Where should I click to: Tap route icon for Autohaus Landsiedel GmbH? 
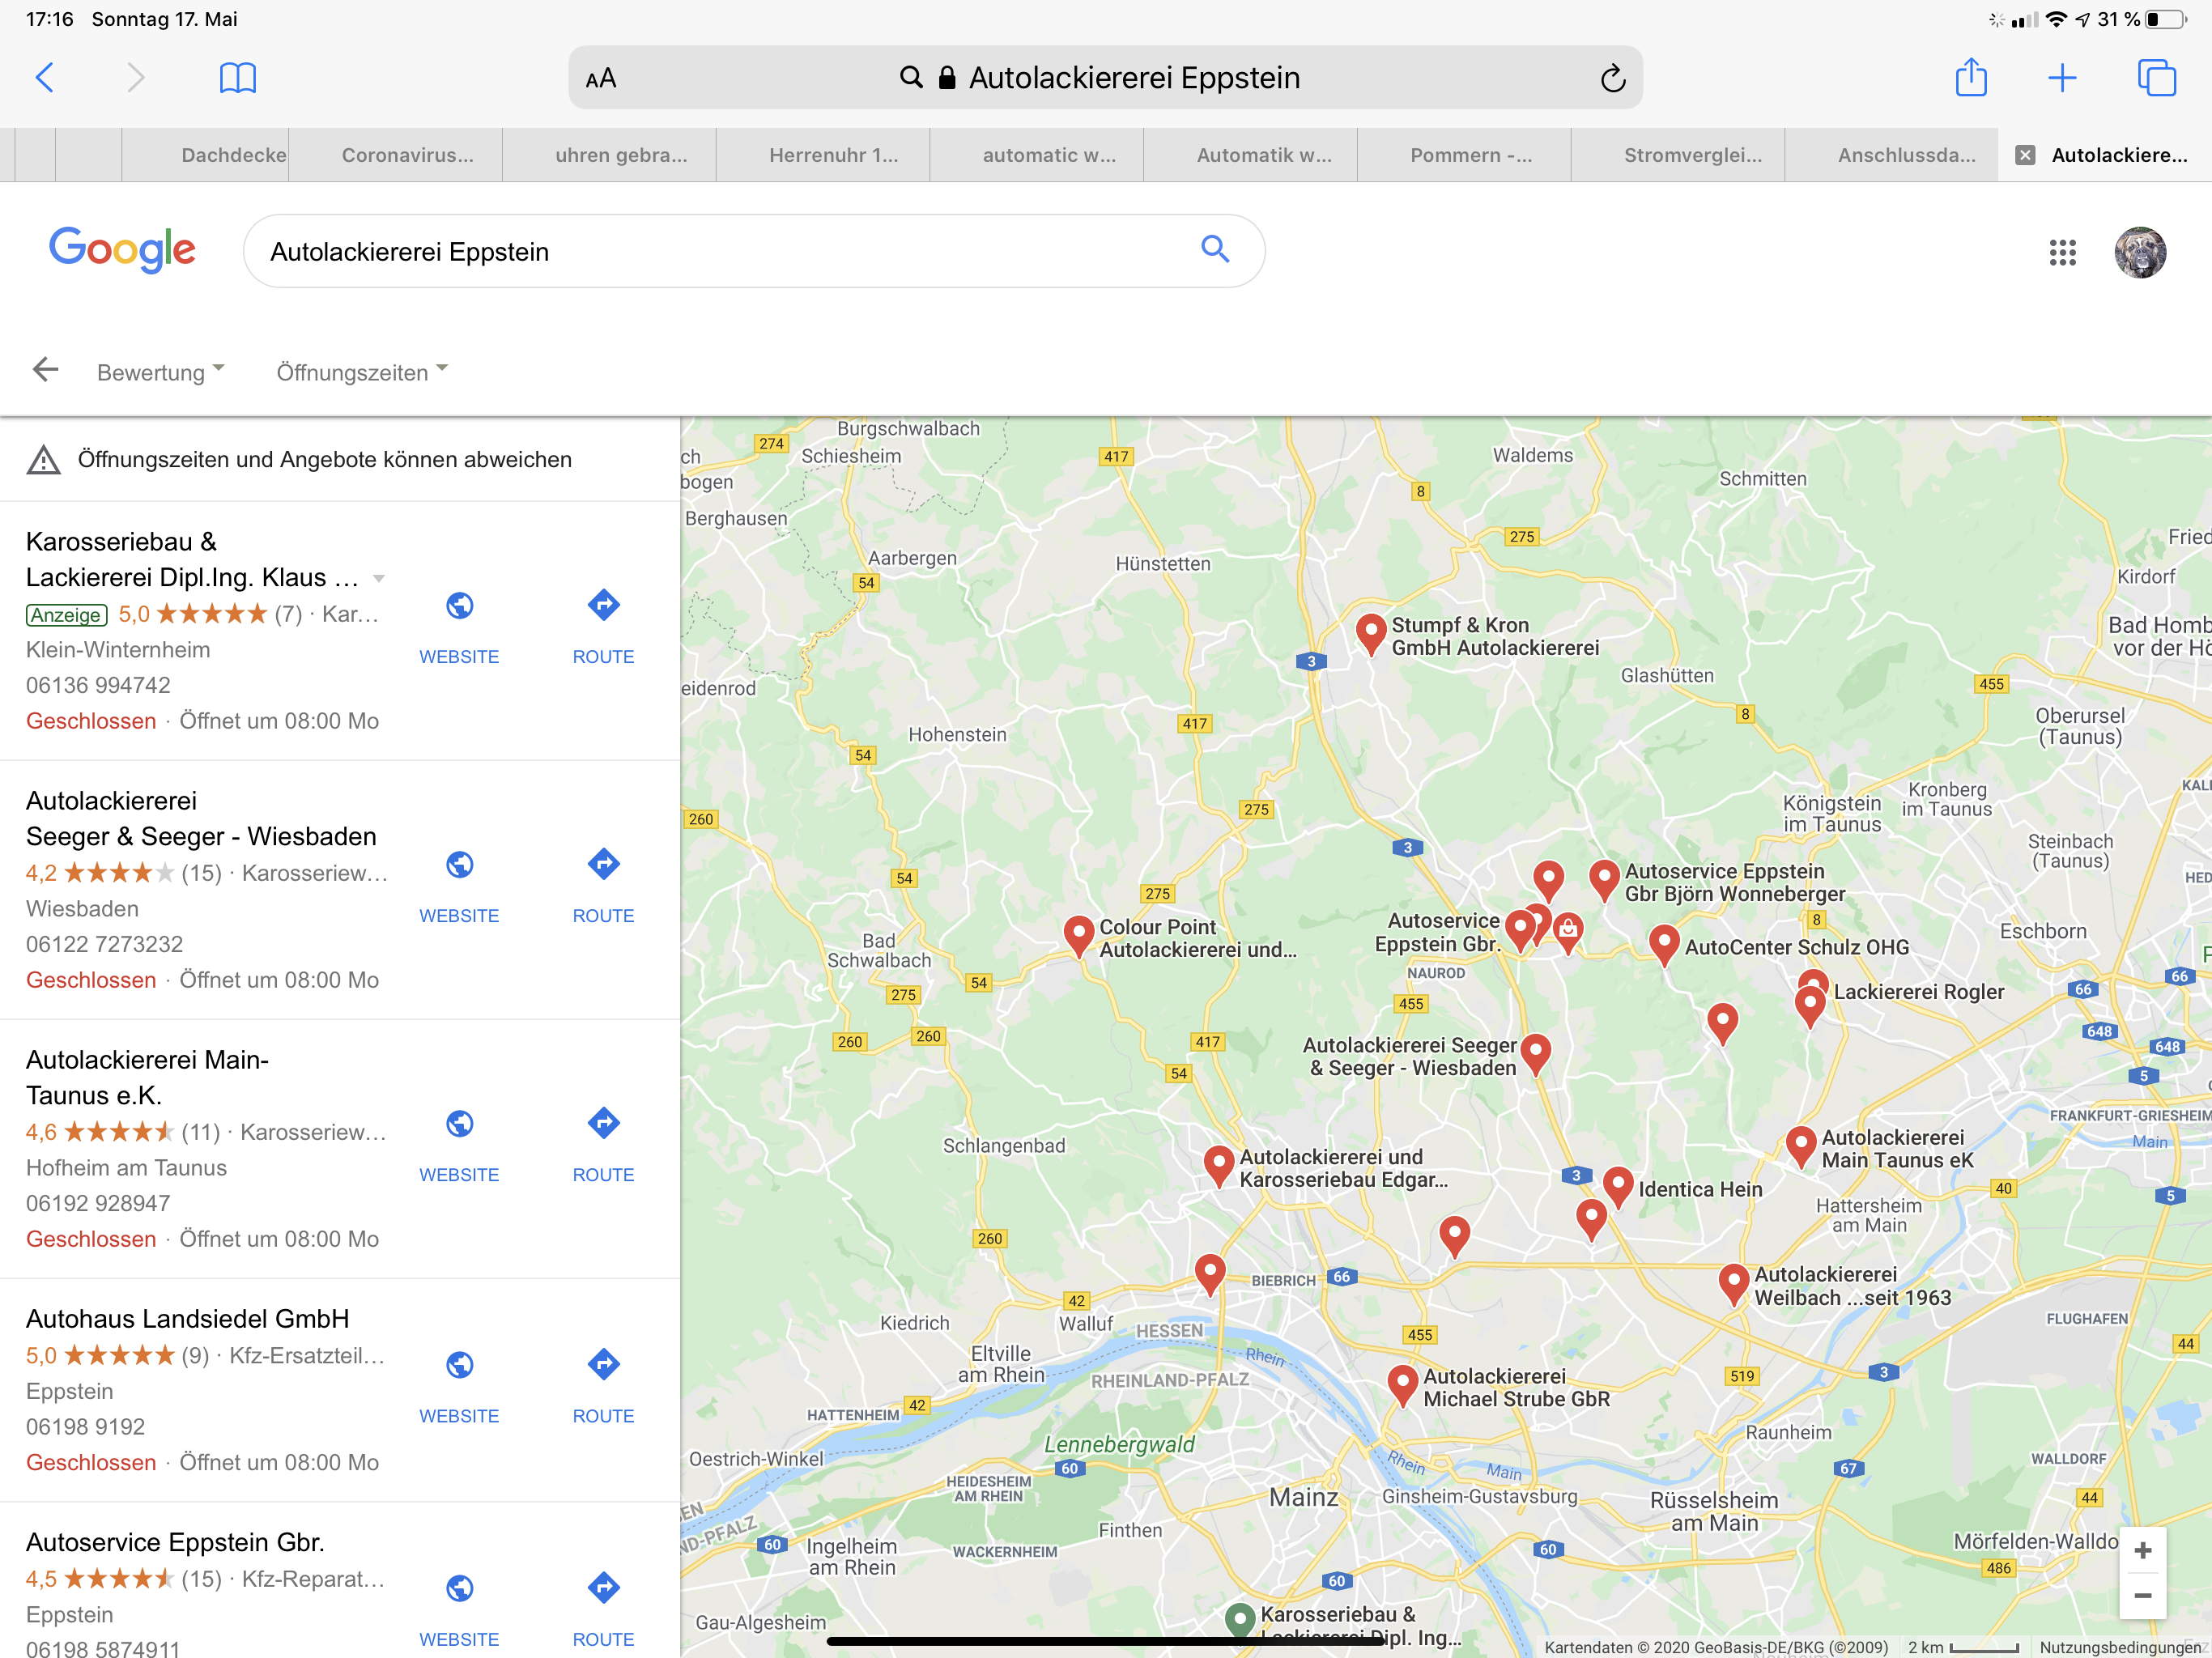click(x=603, y=1365)
